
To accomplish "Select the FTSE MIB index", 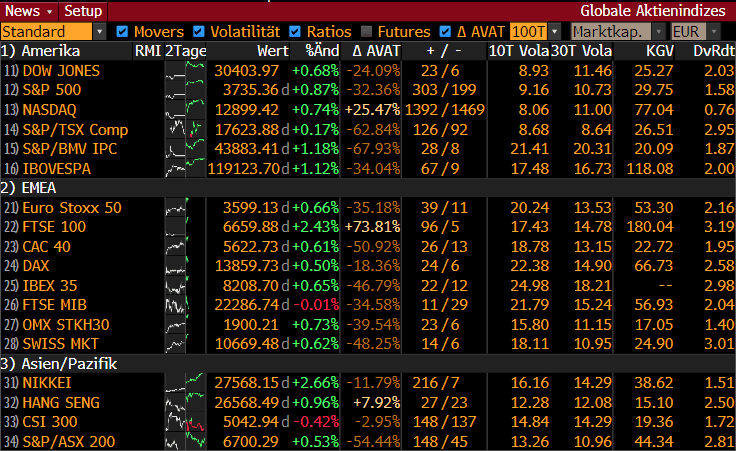I will point(54,305).
